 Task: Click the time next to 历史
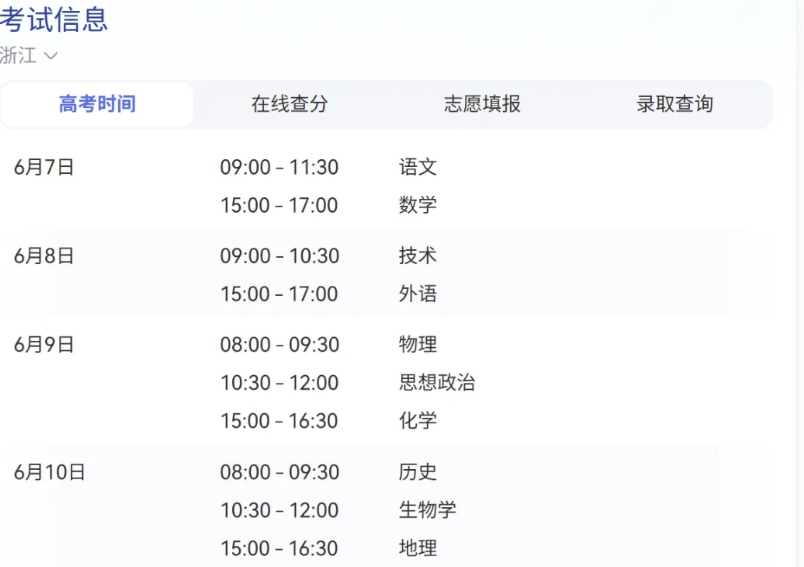(279, 472)
